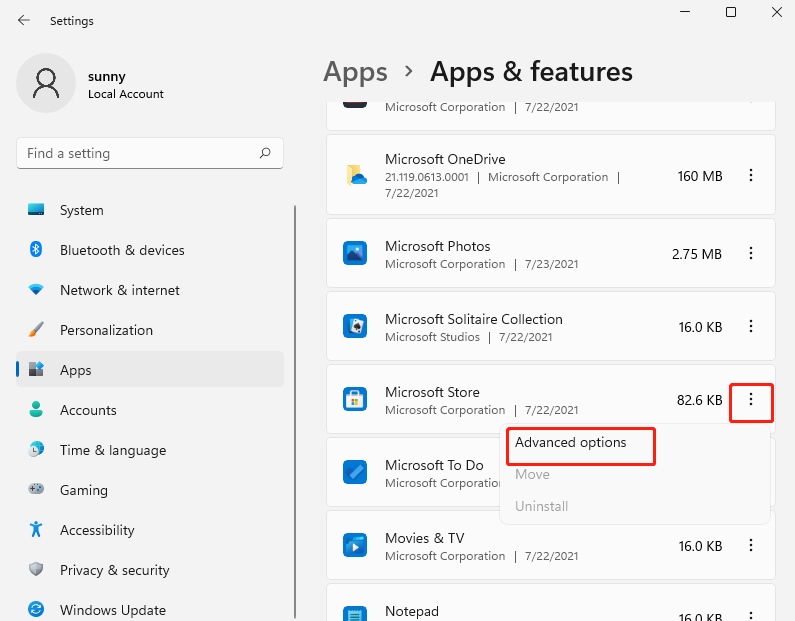This screenshot has height=621, width=795.
Task: Click the 2.75 MB size value
Action: pyautogui.click(x=697, y=254)
